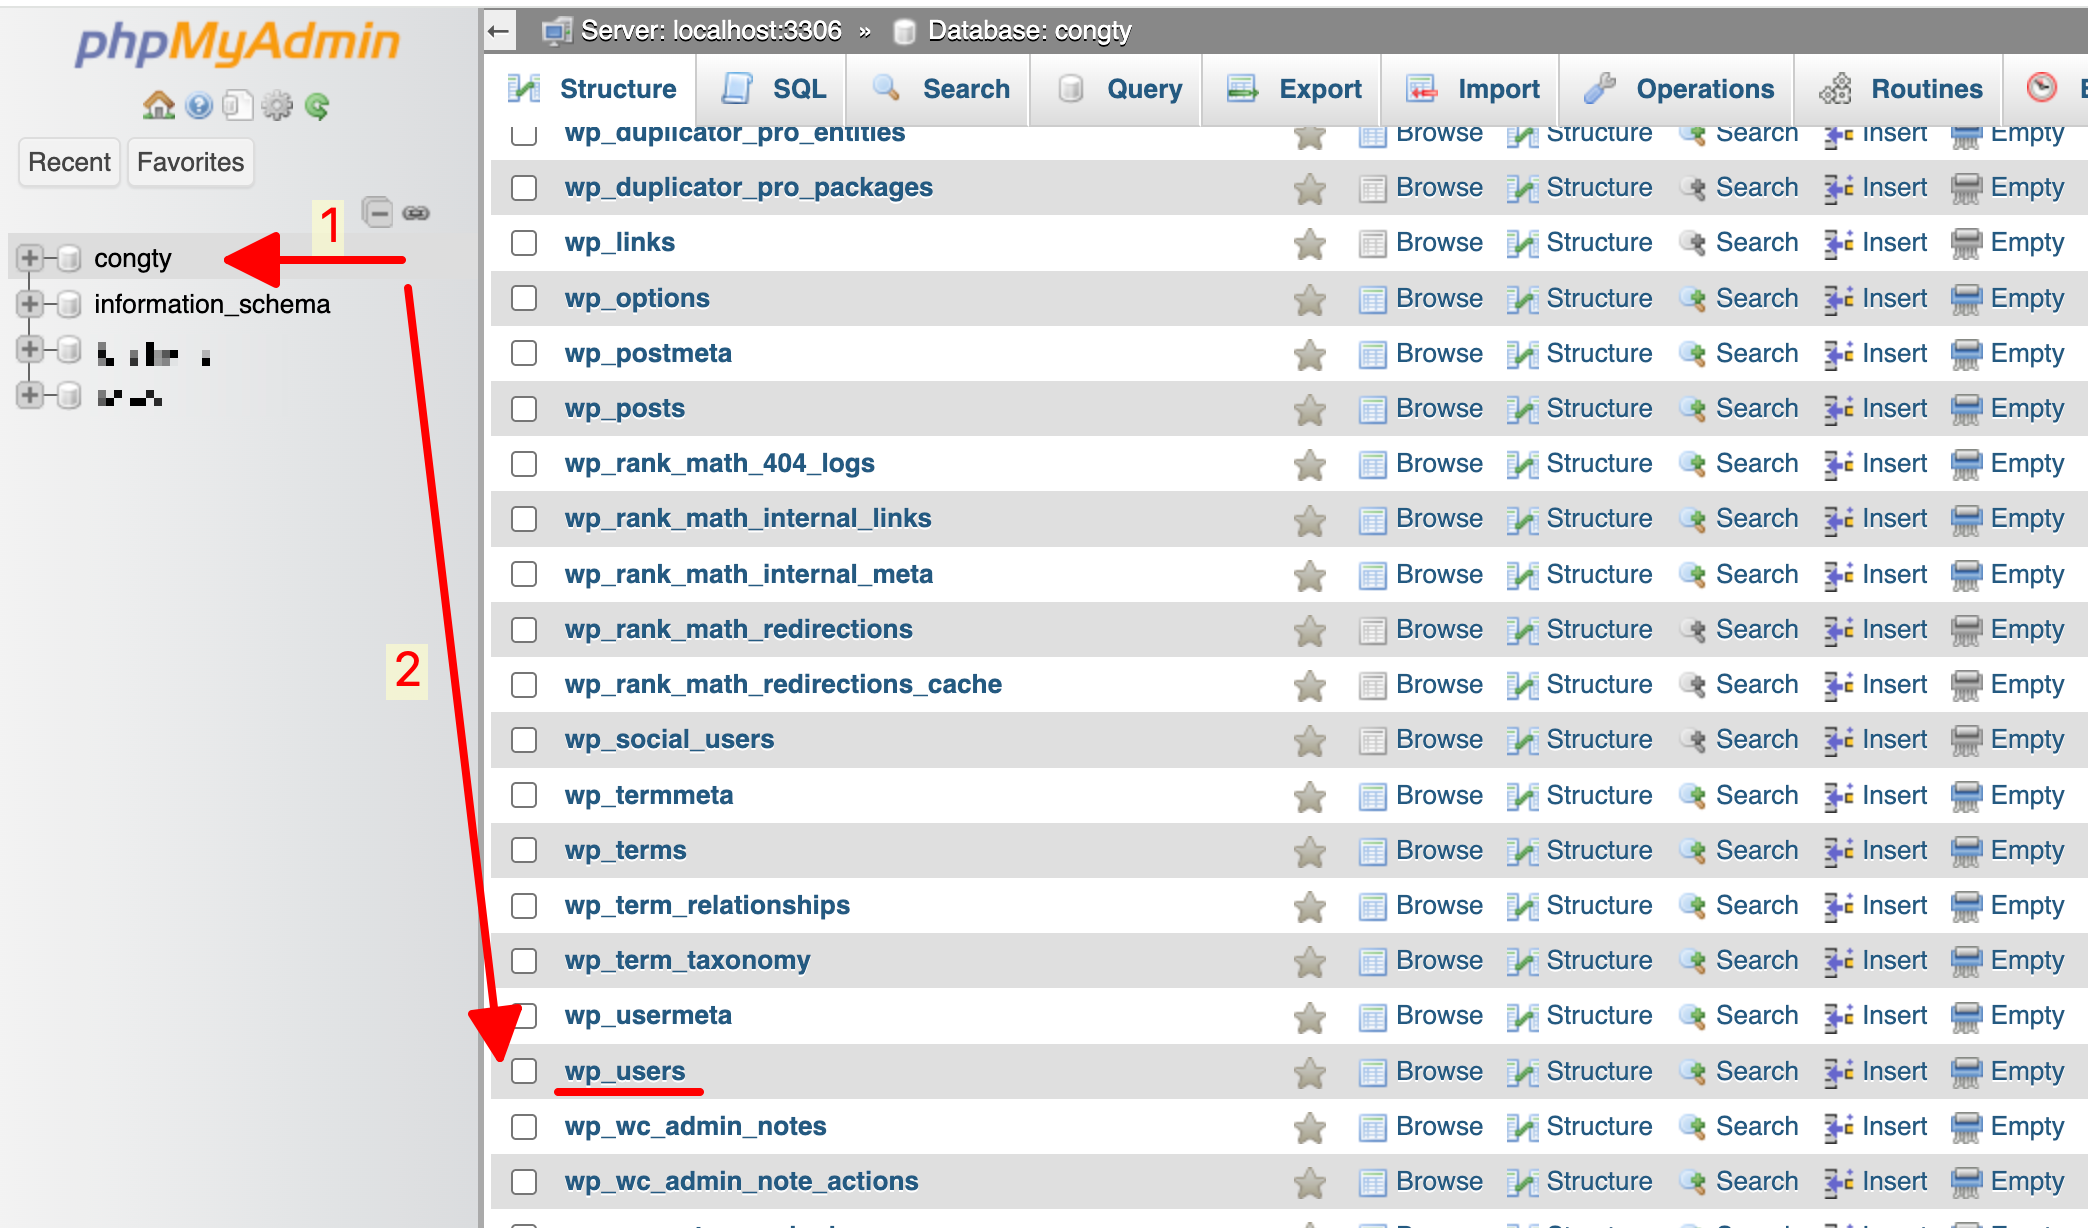Star the wp_terms table
Viewport: 2088px width, 1228px height.
point(1310,851)
